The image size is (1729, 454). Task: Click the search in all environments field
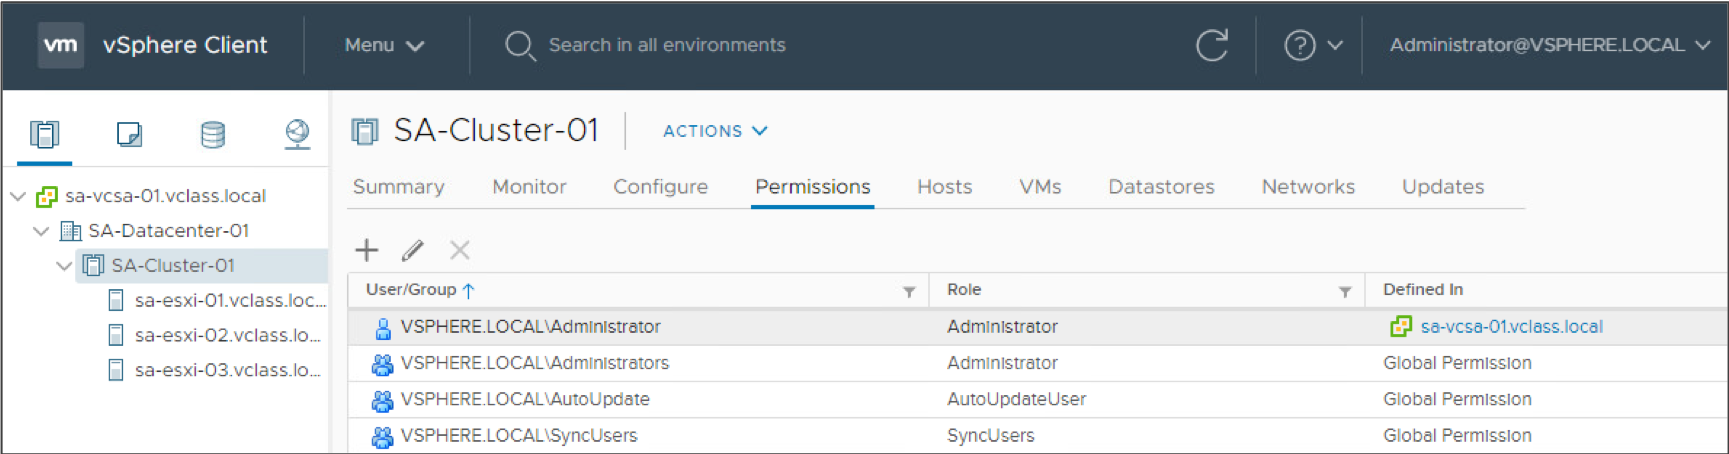[667, 45]
